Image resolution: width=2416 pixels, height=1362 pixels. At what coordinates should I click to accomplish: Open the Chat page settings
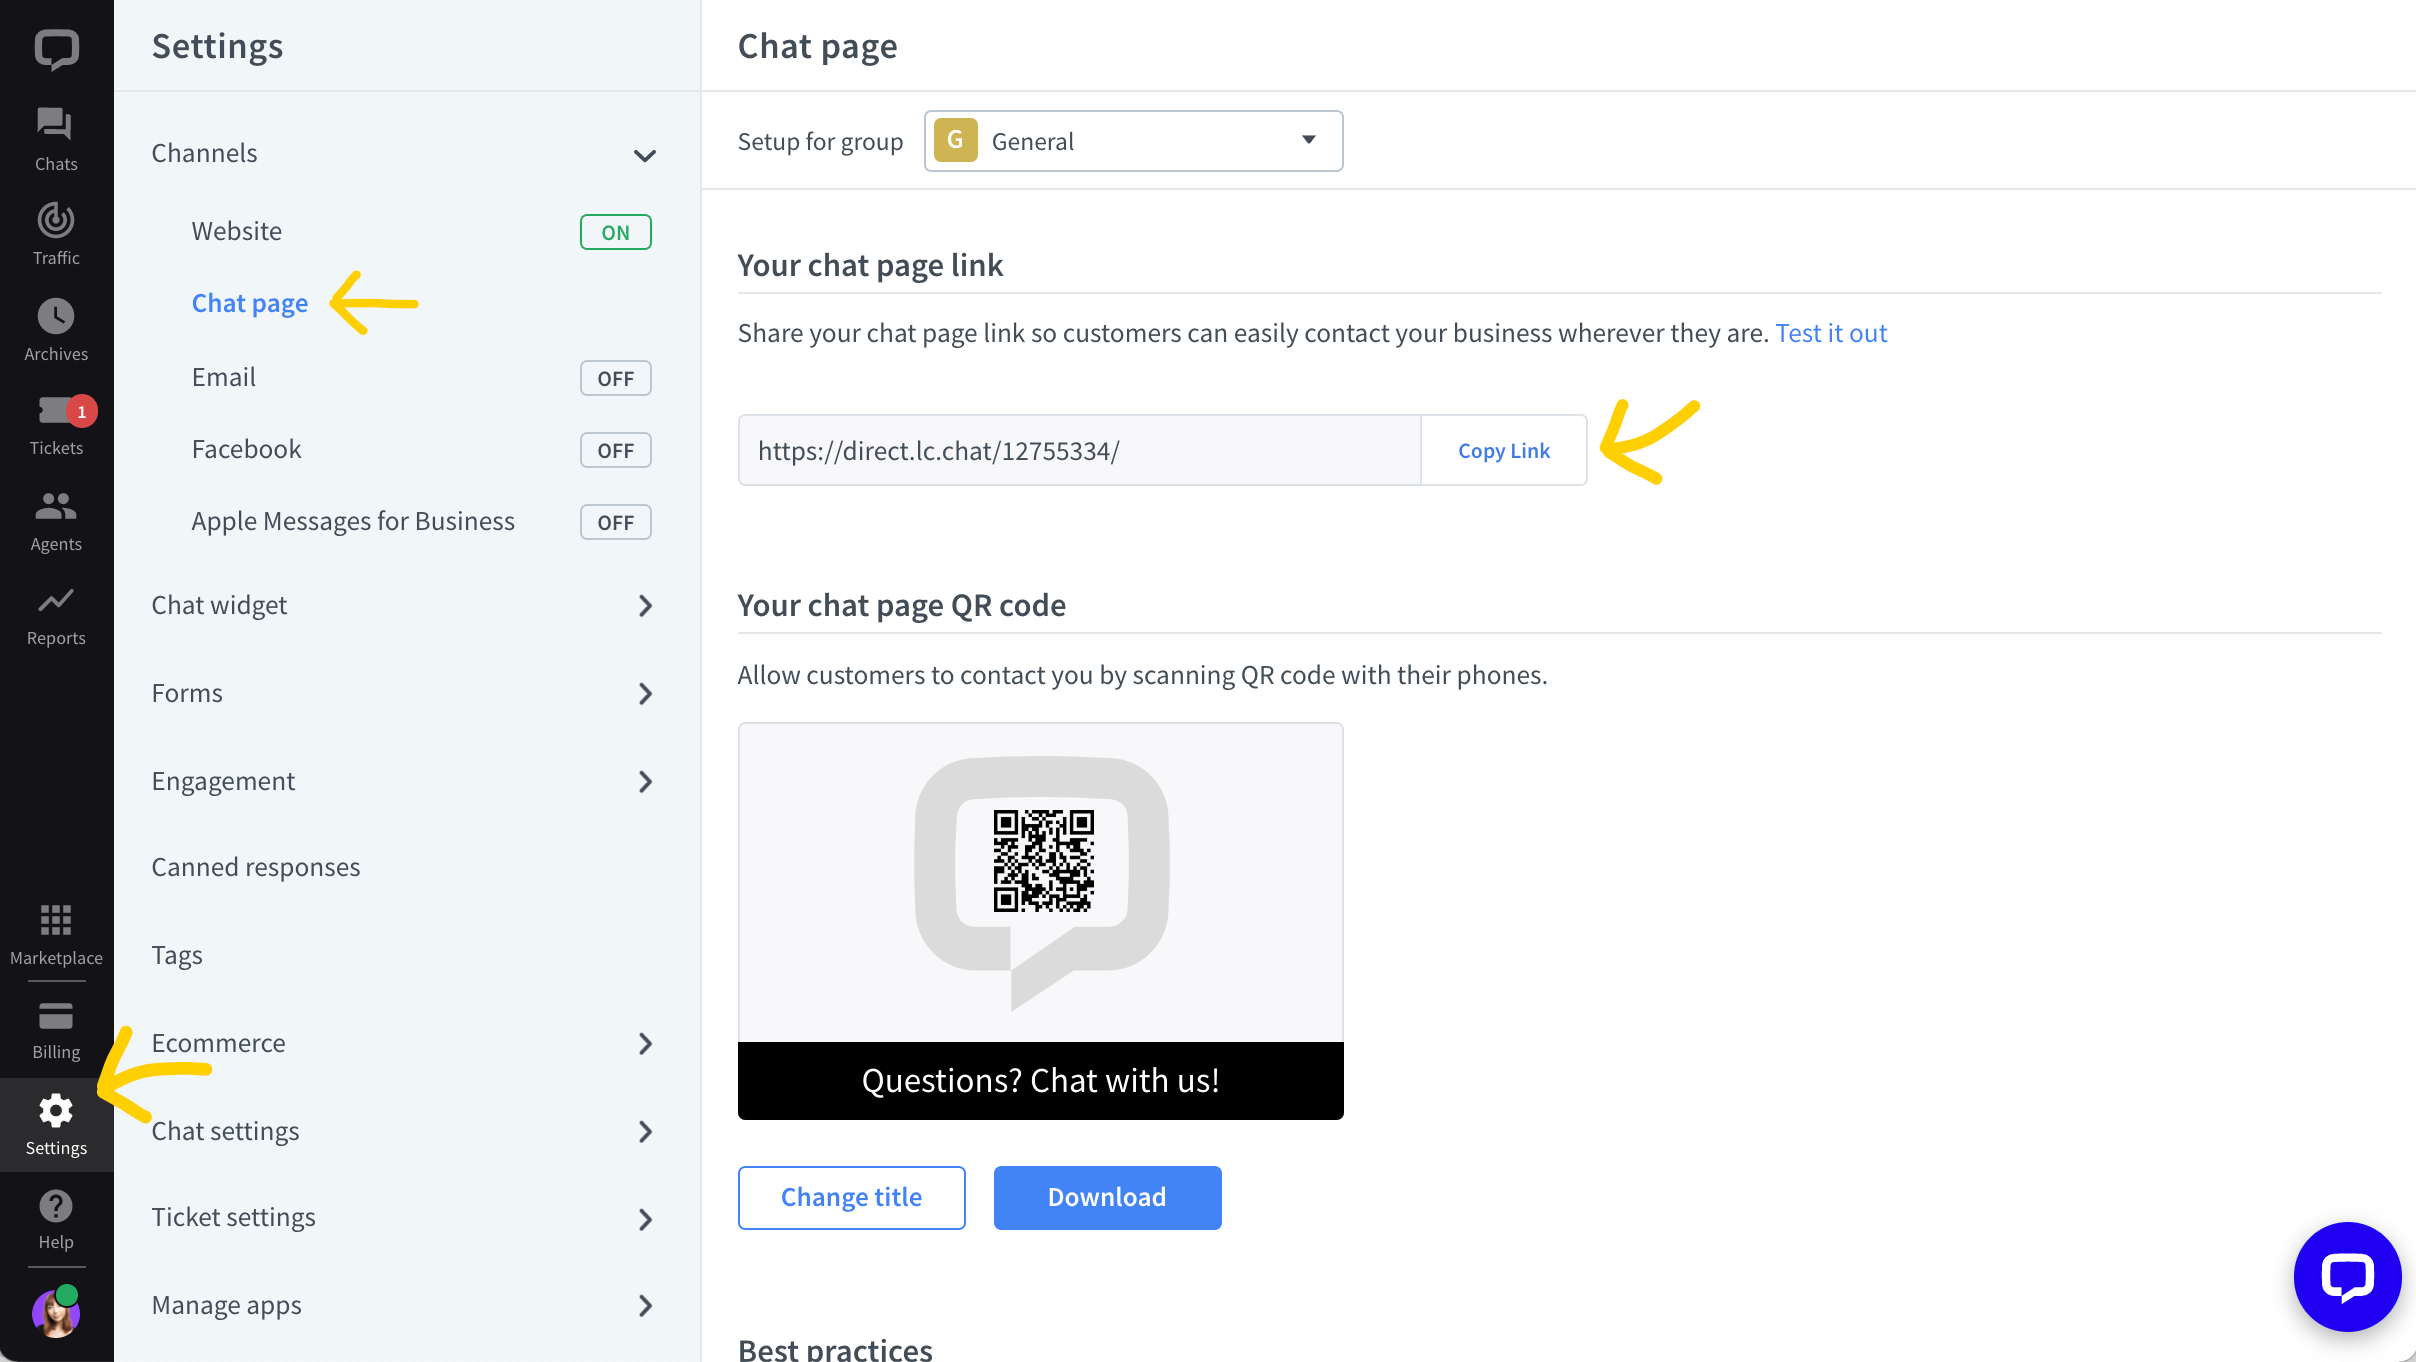(249, 302)
